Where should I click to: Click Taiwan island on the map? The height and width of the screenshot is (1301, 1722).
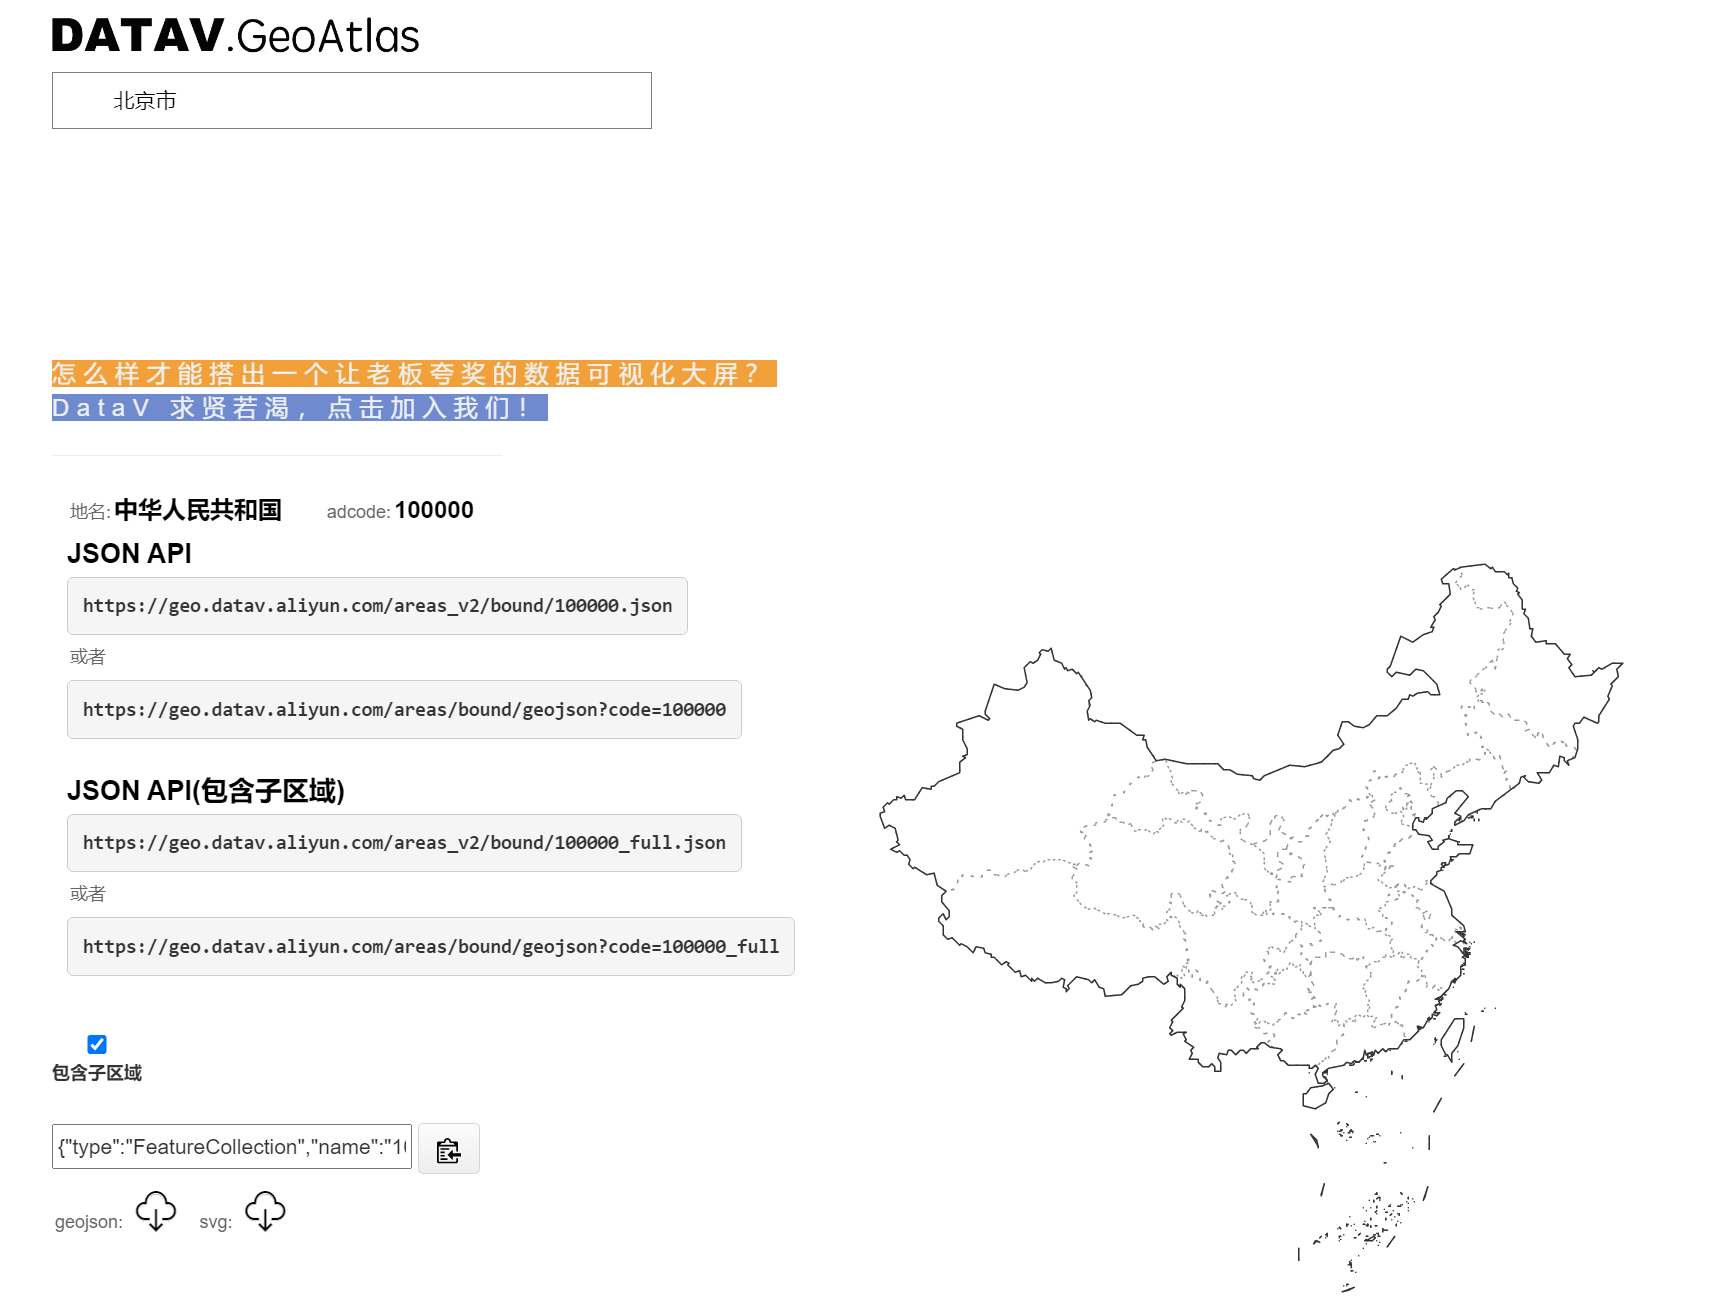pos(1453,1039)
